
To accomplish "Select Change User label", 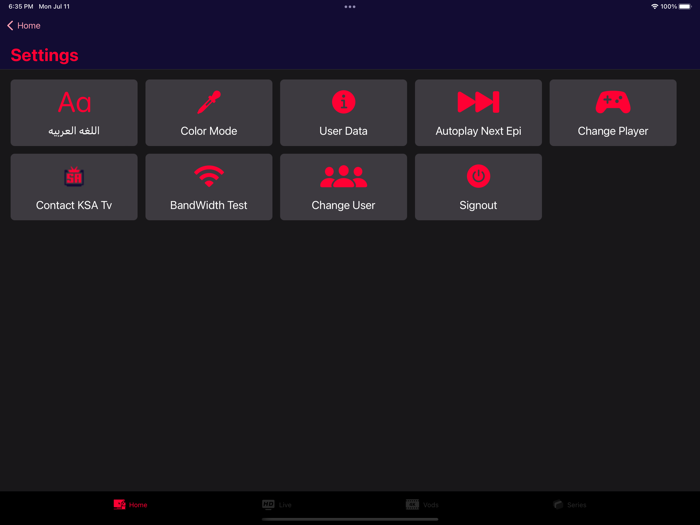I will (x=343, y=205).
